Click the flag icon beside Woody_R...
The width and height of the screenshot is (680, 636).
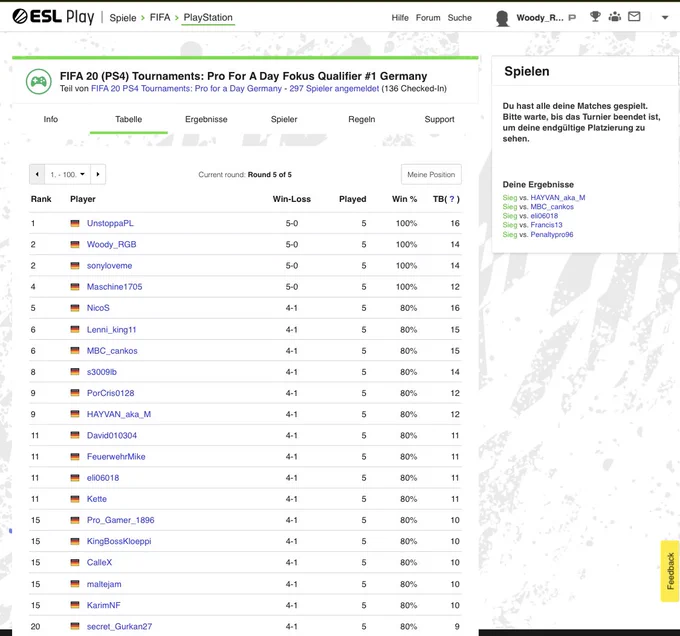tap(572, 18)
